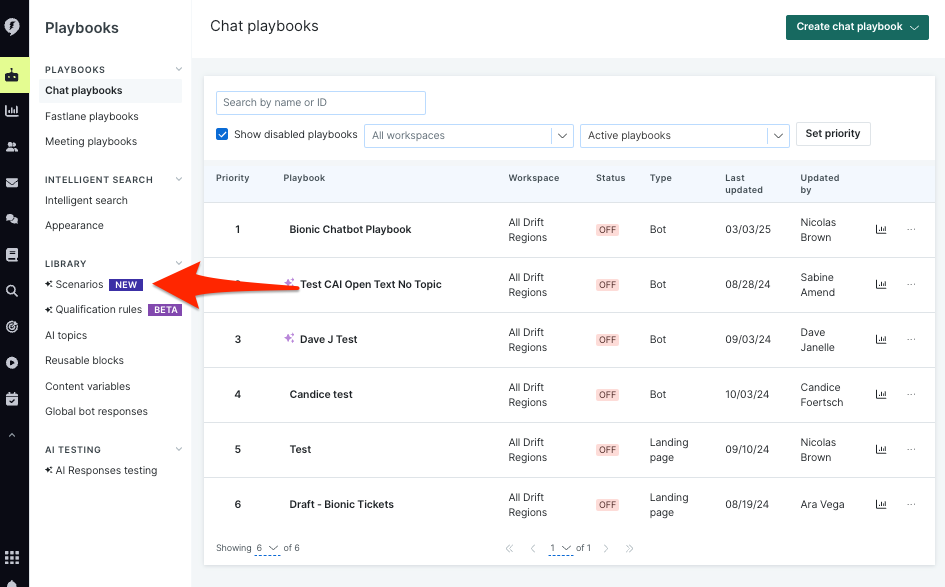The image size is (945, 587).
Task: Click the Create chat playbook button
Action: [857, 27]
